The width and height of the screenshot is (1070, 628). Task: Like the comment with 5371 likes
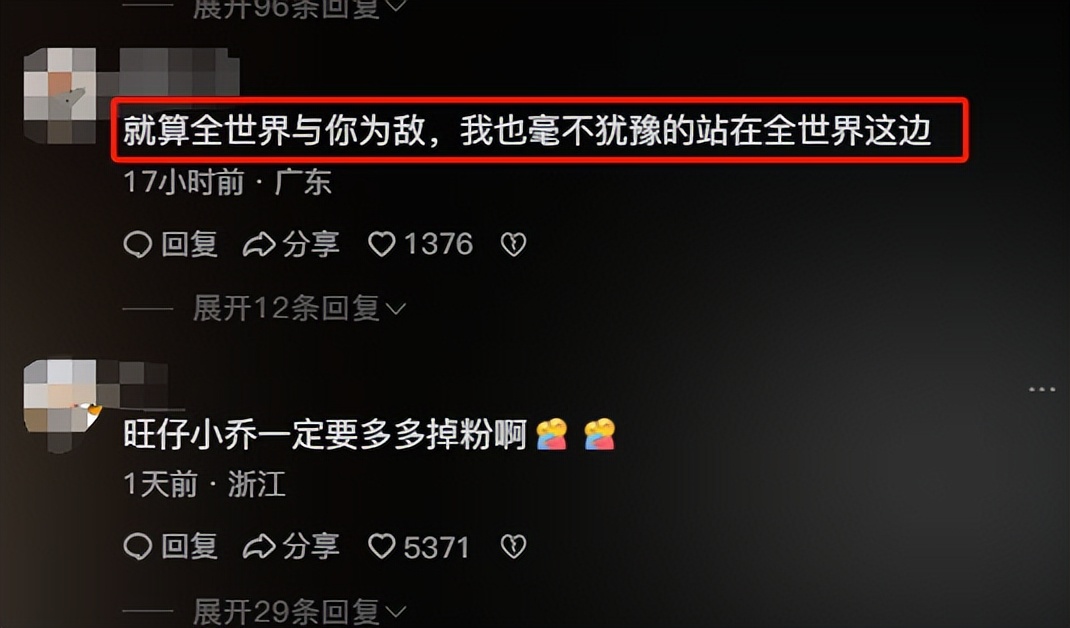point(381,546)
